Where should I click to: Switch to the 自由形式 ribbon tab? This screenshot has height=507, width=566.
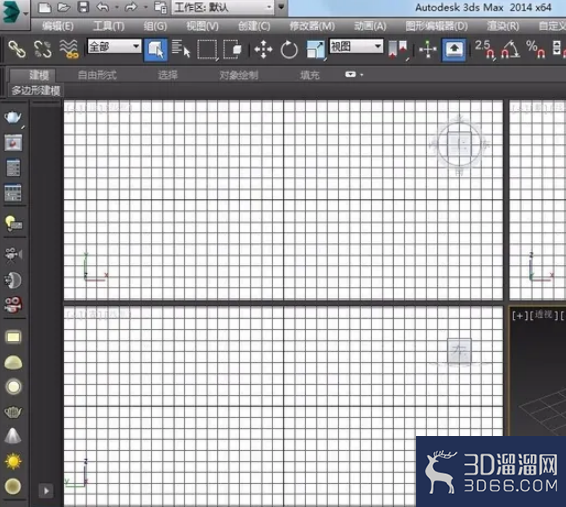point(97,75)
